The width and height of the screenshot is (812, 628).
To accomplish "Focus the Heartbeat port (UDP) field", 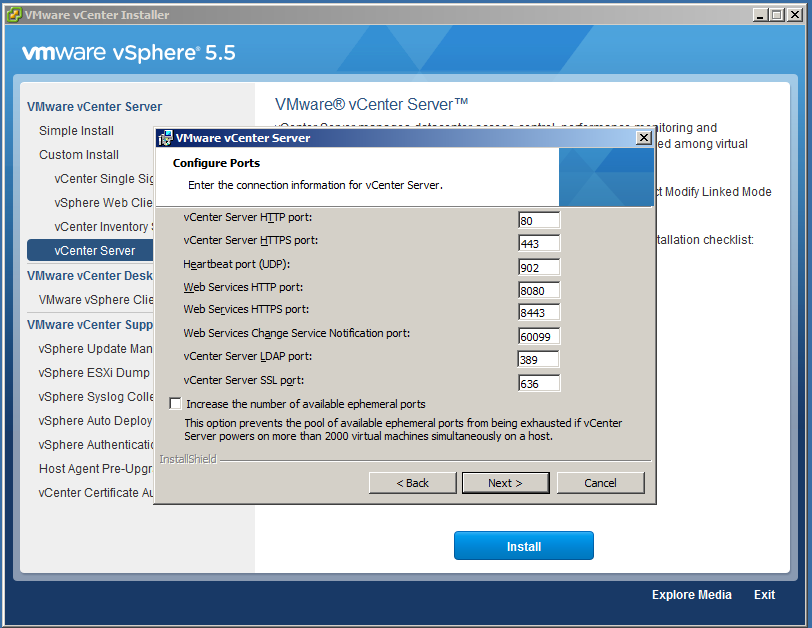I will (x=539, y=267).
